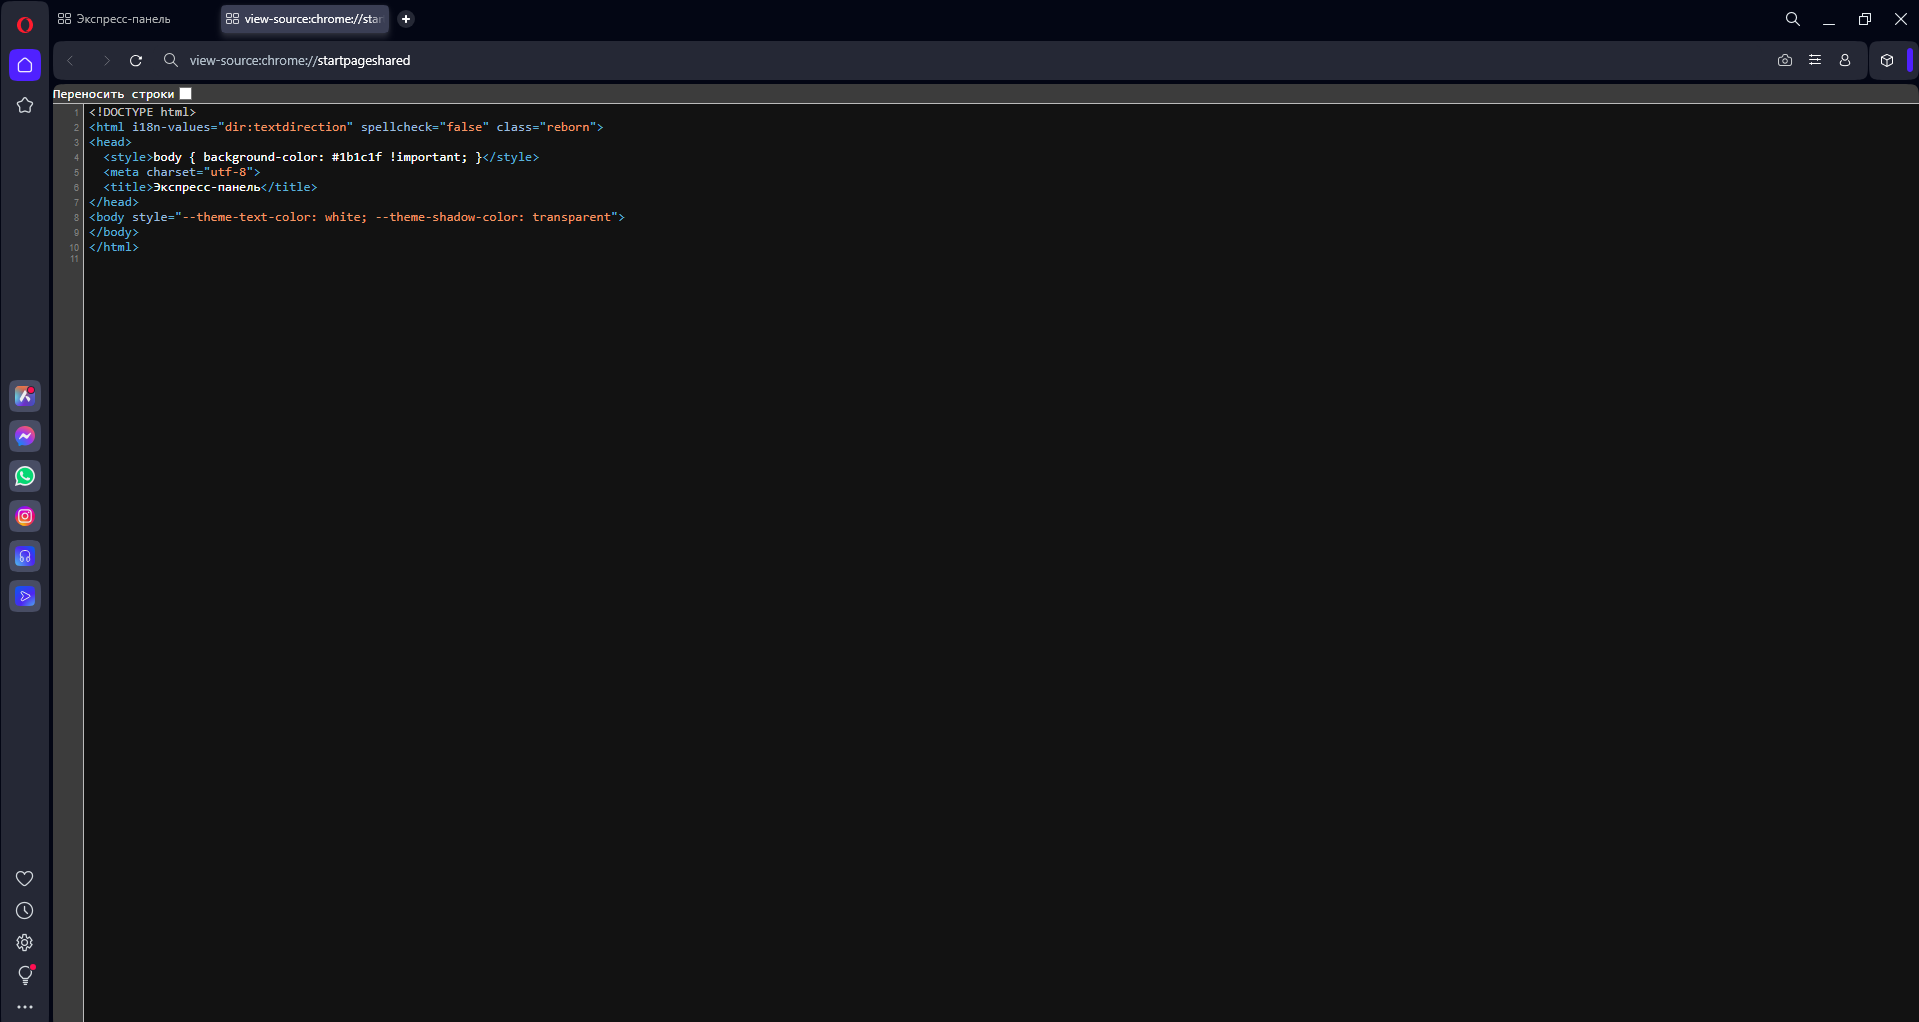Launch Aria AI sidebar app
This screenshot has width=1919, height=1022.
click(x=25, y=396)
